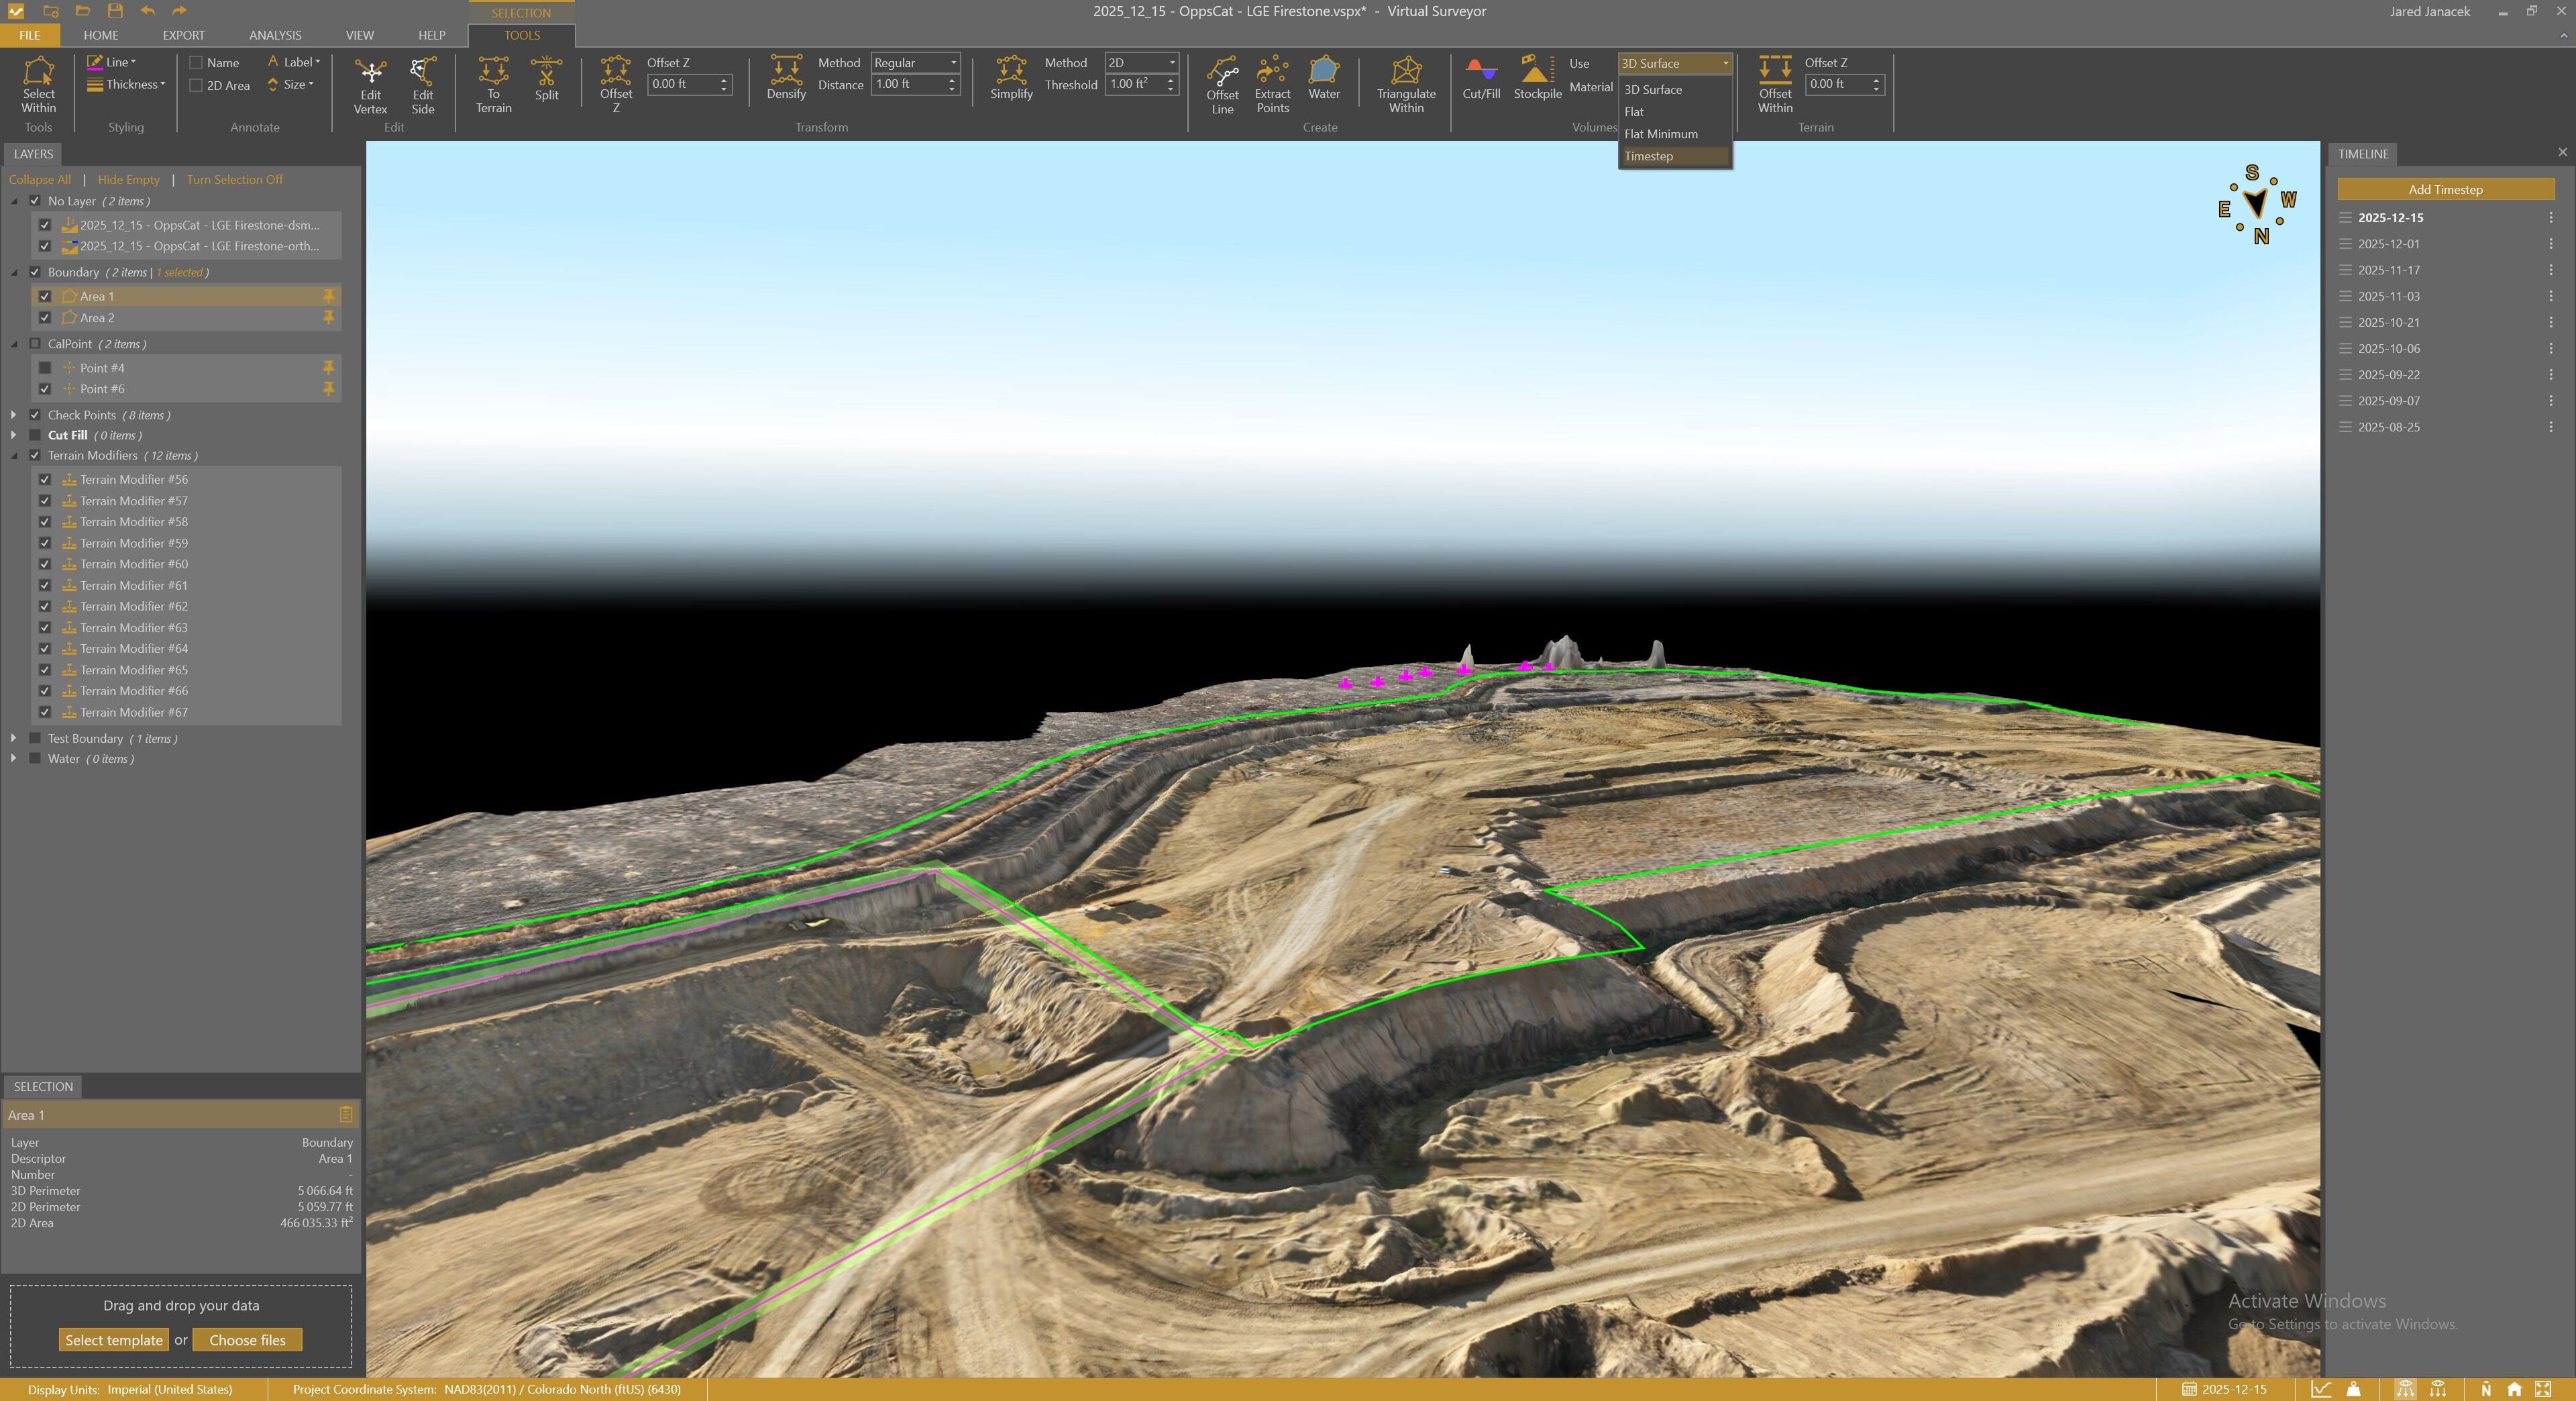Click the Hide Empty link
Image resolution: width=2576 pixels, height=1401 pixels.
(129, 179)
